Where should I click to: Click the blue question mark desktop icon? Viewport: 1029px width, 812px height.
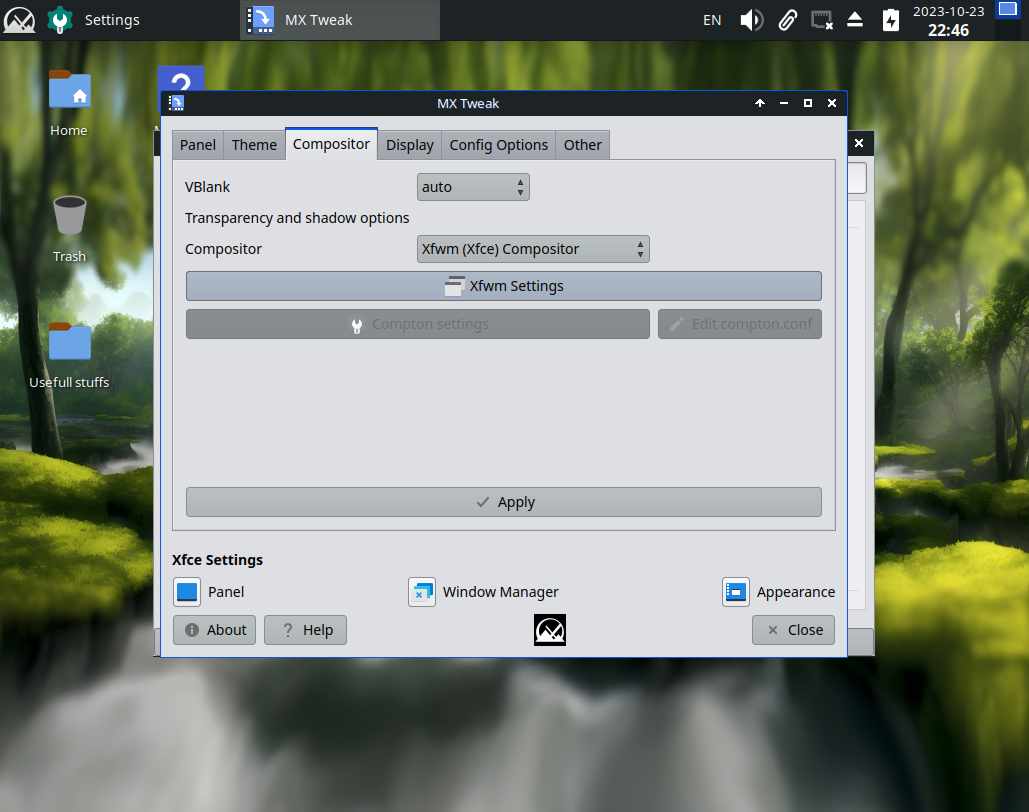[x=180, y=79]
